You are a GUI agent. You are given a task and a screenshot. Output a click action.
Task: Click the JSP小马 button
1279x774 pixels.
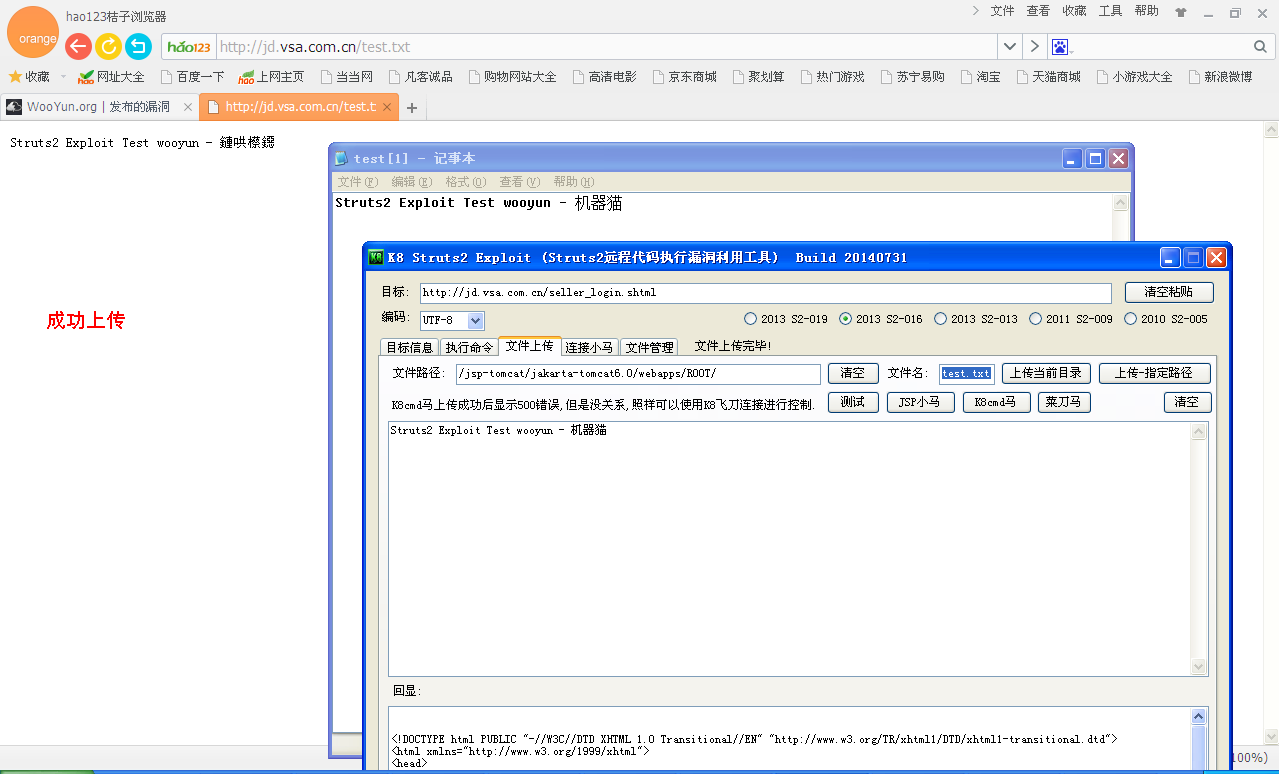tap(920, 402)
